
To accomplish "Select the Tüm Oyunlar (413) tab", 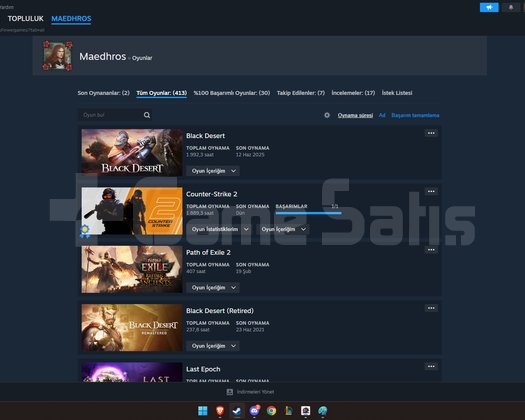I will [161, 93].
